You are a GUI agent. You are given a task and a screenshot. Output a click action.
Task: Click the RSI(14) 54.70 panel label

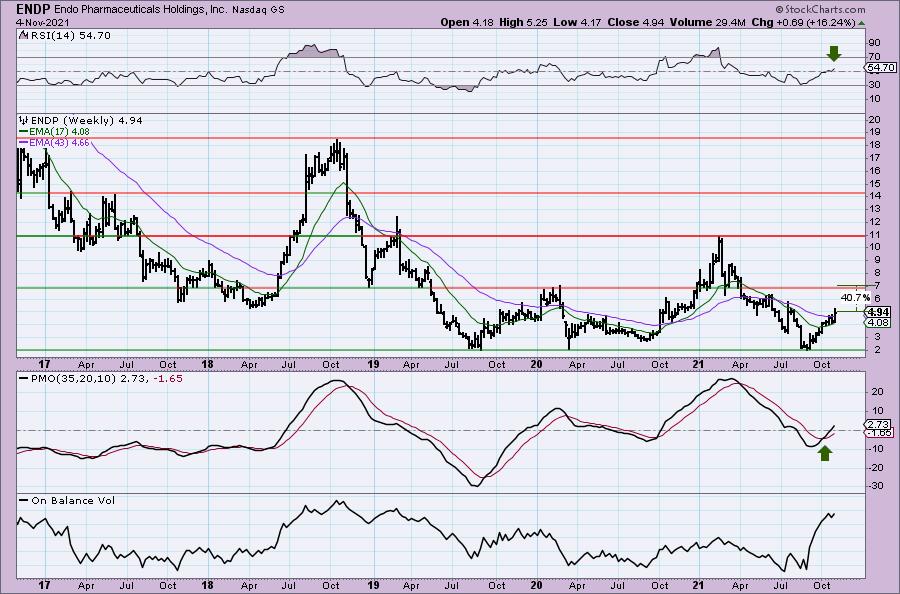[x=70, y=36]
